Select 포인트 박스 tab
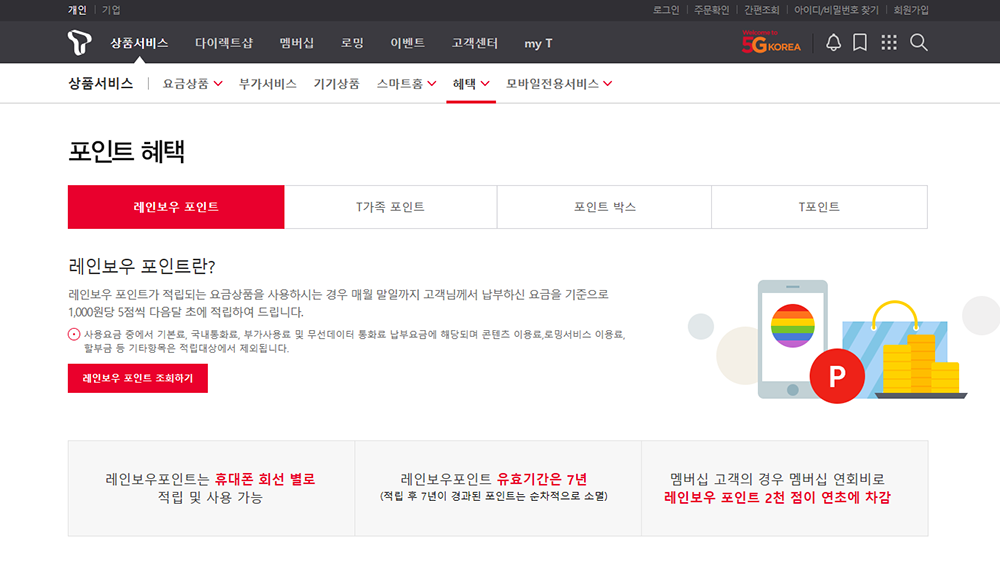Viewport: 1000px width, 562px height. (x=605, y=207)
